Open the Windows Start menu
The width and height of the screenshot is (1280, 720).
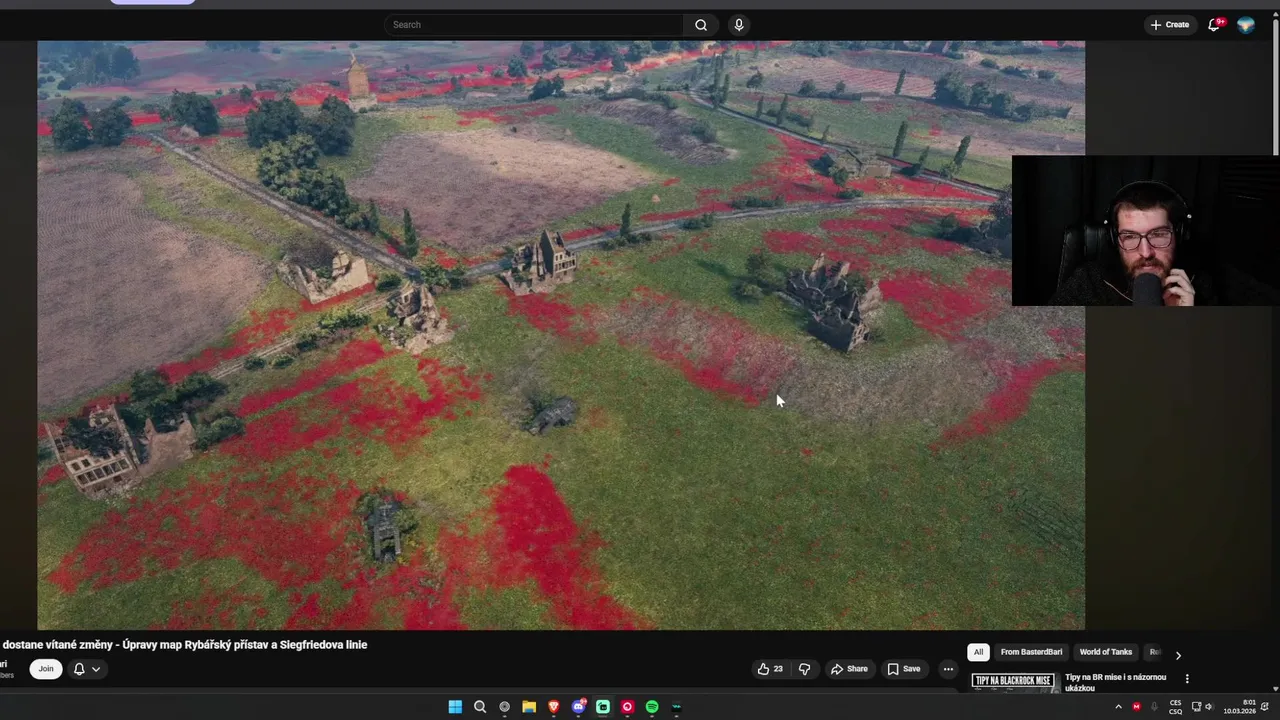[x=455, y=707]
